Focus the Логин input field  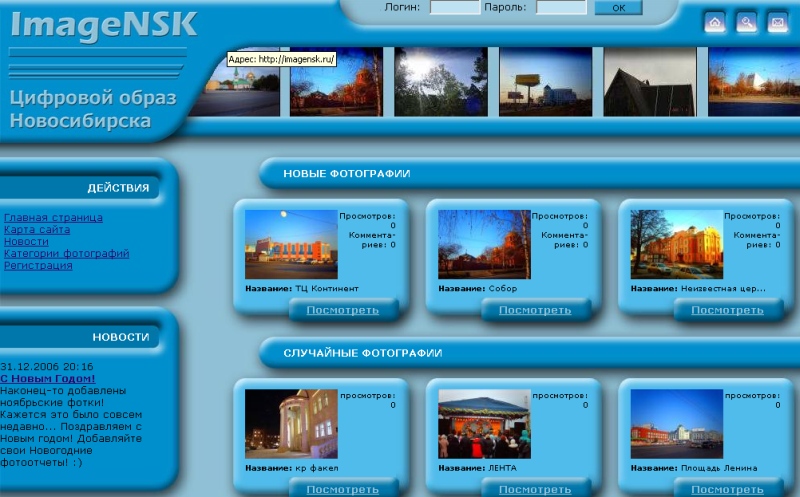pyautogui.click(x=455, y=7)
